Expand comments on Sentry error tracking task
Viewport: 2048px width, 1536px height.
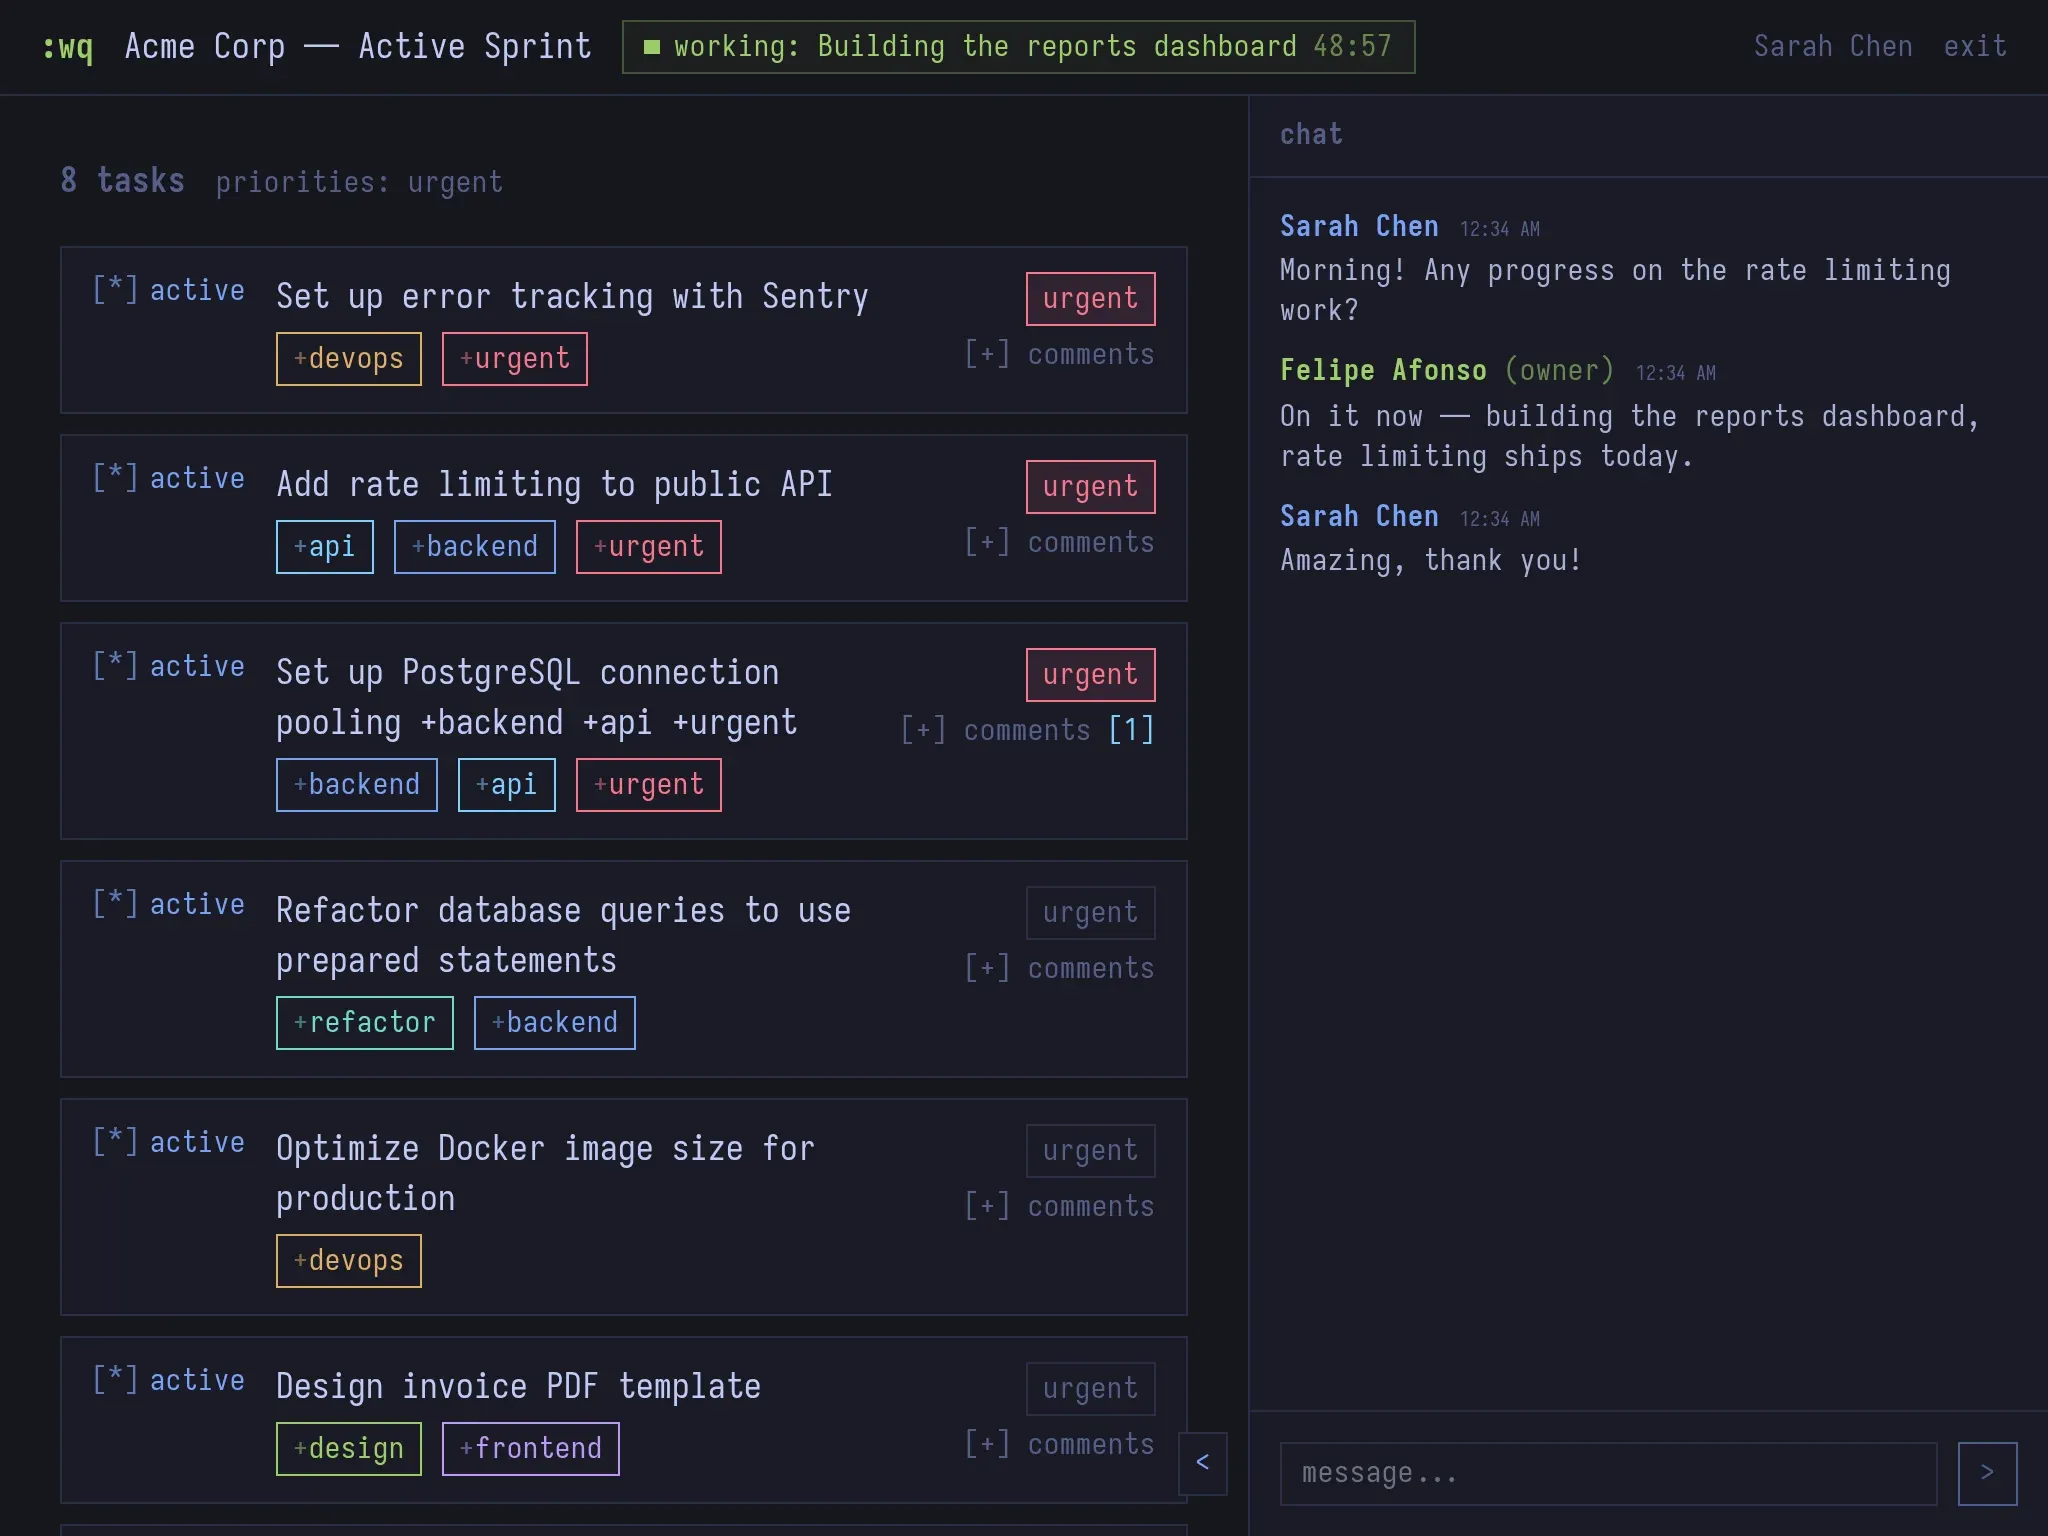tap(1059, 354)
